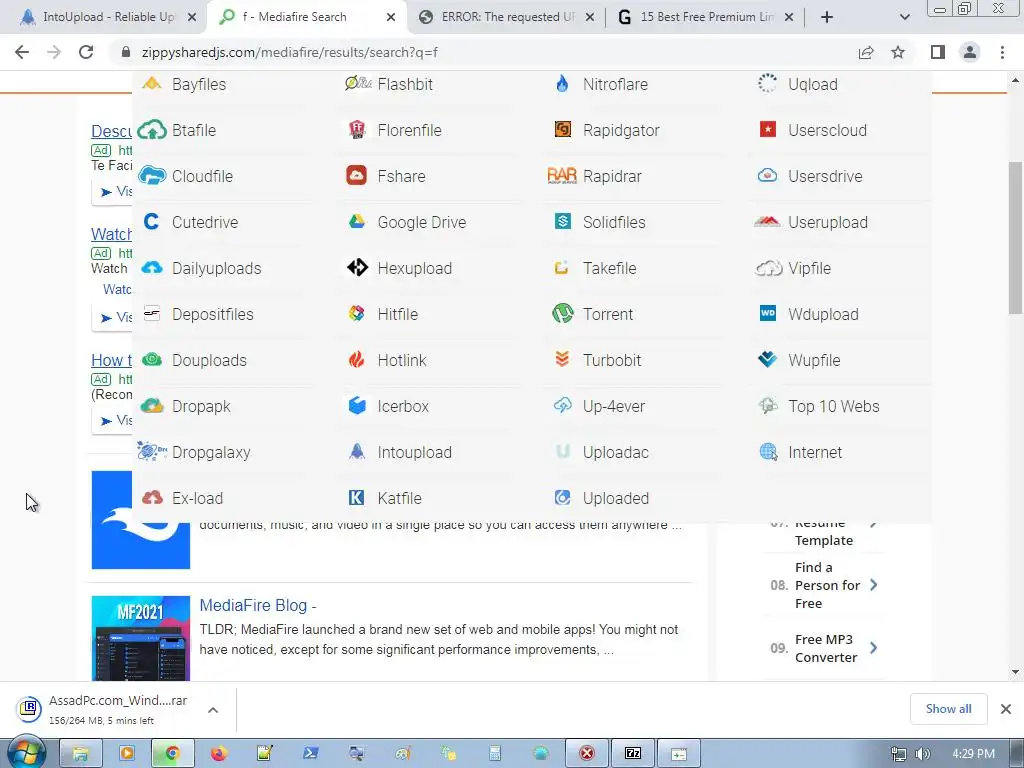Viewport: 1024px width, 768px height.
Task: Click the Intoupload icon
Action: 357,451
